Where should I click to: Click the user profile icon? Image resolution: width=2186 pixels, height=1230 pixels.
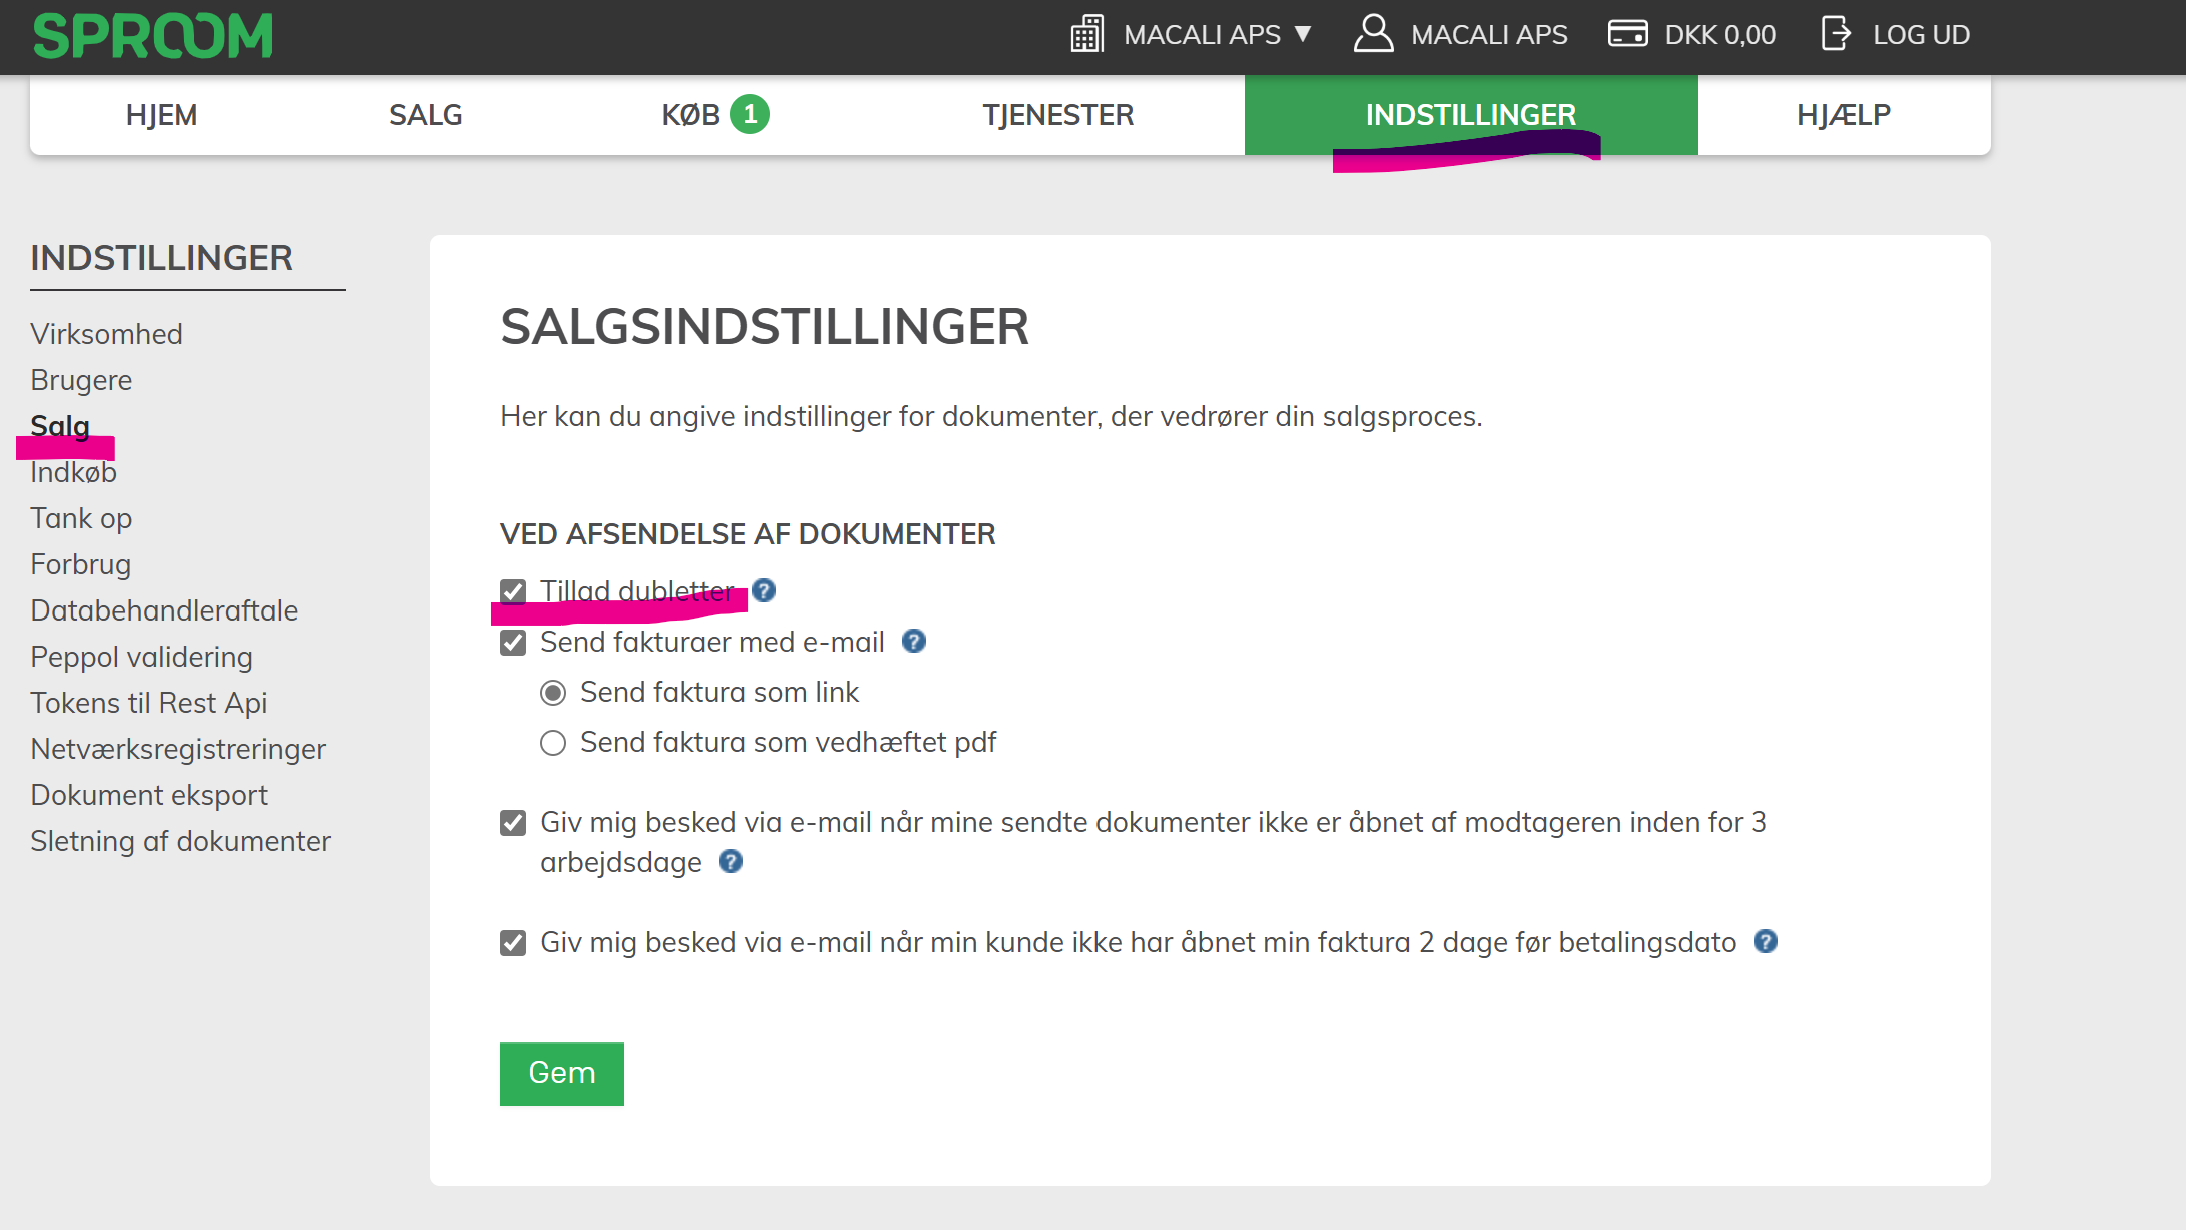click(x=1373, y=34)
